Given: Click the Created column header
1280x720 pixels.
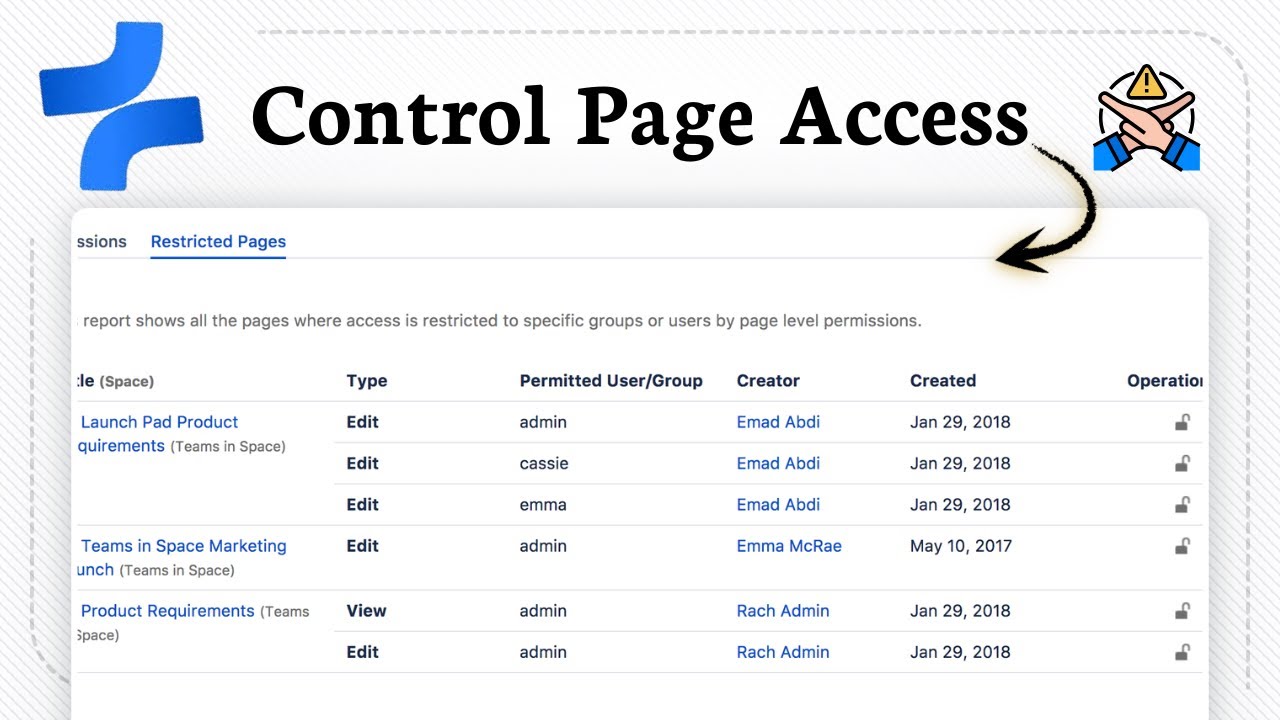Looking at the screenshot, I should [943, 381].
